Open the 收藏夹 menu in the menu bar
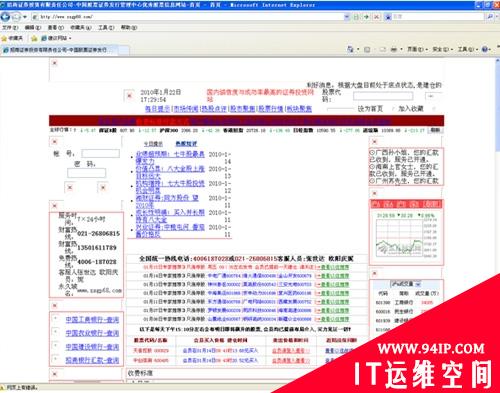 (x=80, y=28)
